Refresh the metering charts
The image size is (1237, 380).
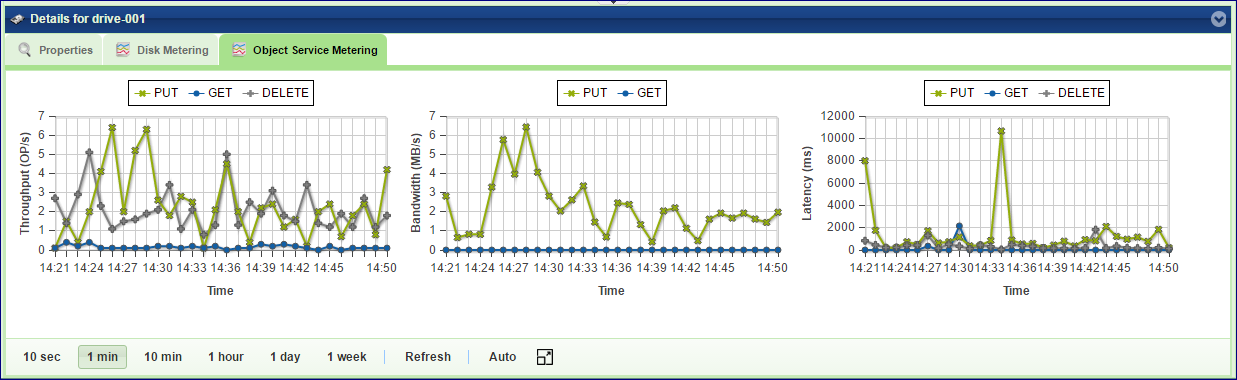click(x=428, y=357)
